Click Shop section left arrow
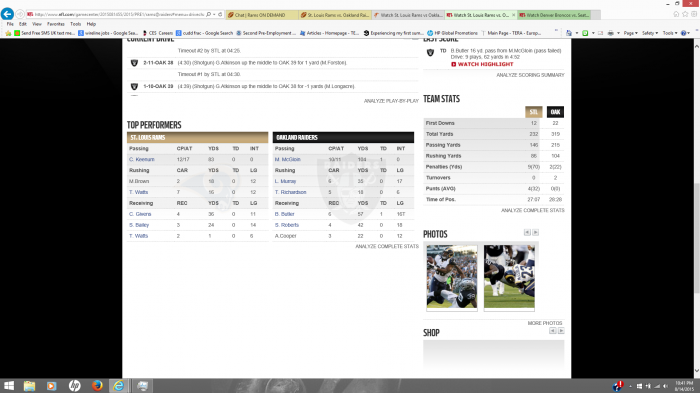Screen dimensions: 700x393 pyautogui.click(x=553, y=331)
